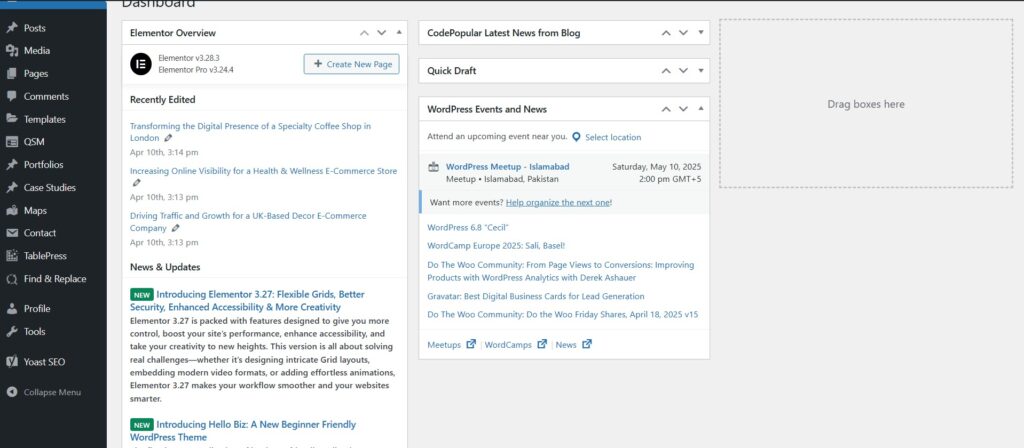Open Introducing Hello Biz theme article link
The width and height of the screenshot is (1024, 448).
tap(243, 431)
